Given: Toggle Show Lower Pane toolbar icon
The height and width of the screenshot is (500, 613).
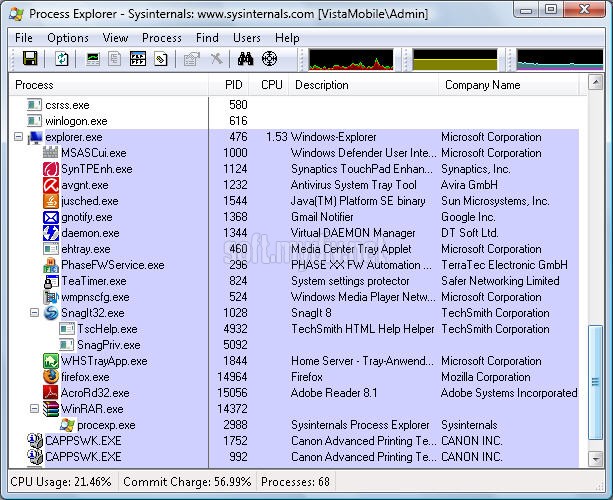Looking at the screenshot, I should pyautogui.click(x=138, y=59).
